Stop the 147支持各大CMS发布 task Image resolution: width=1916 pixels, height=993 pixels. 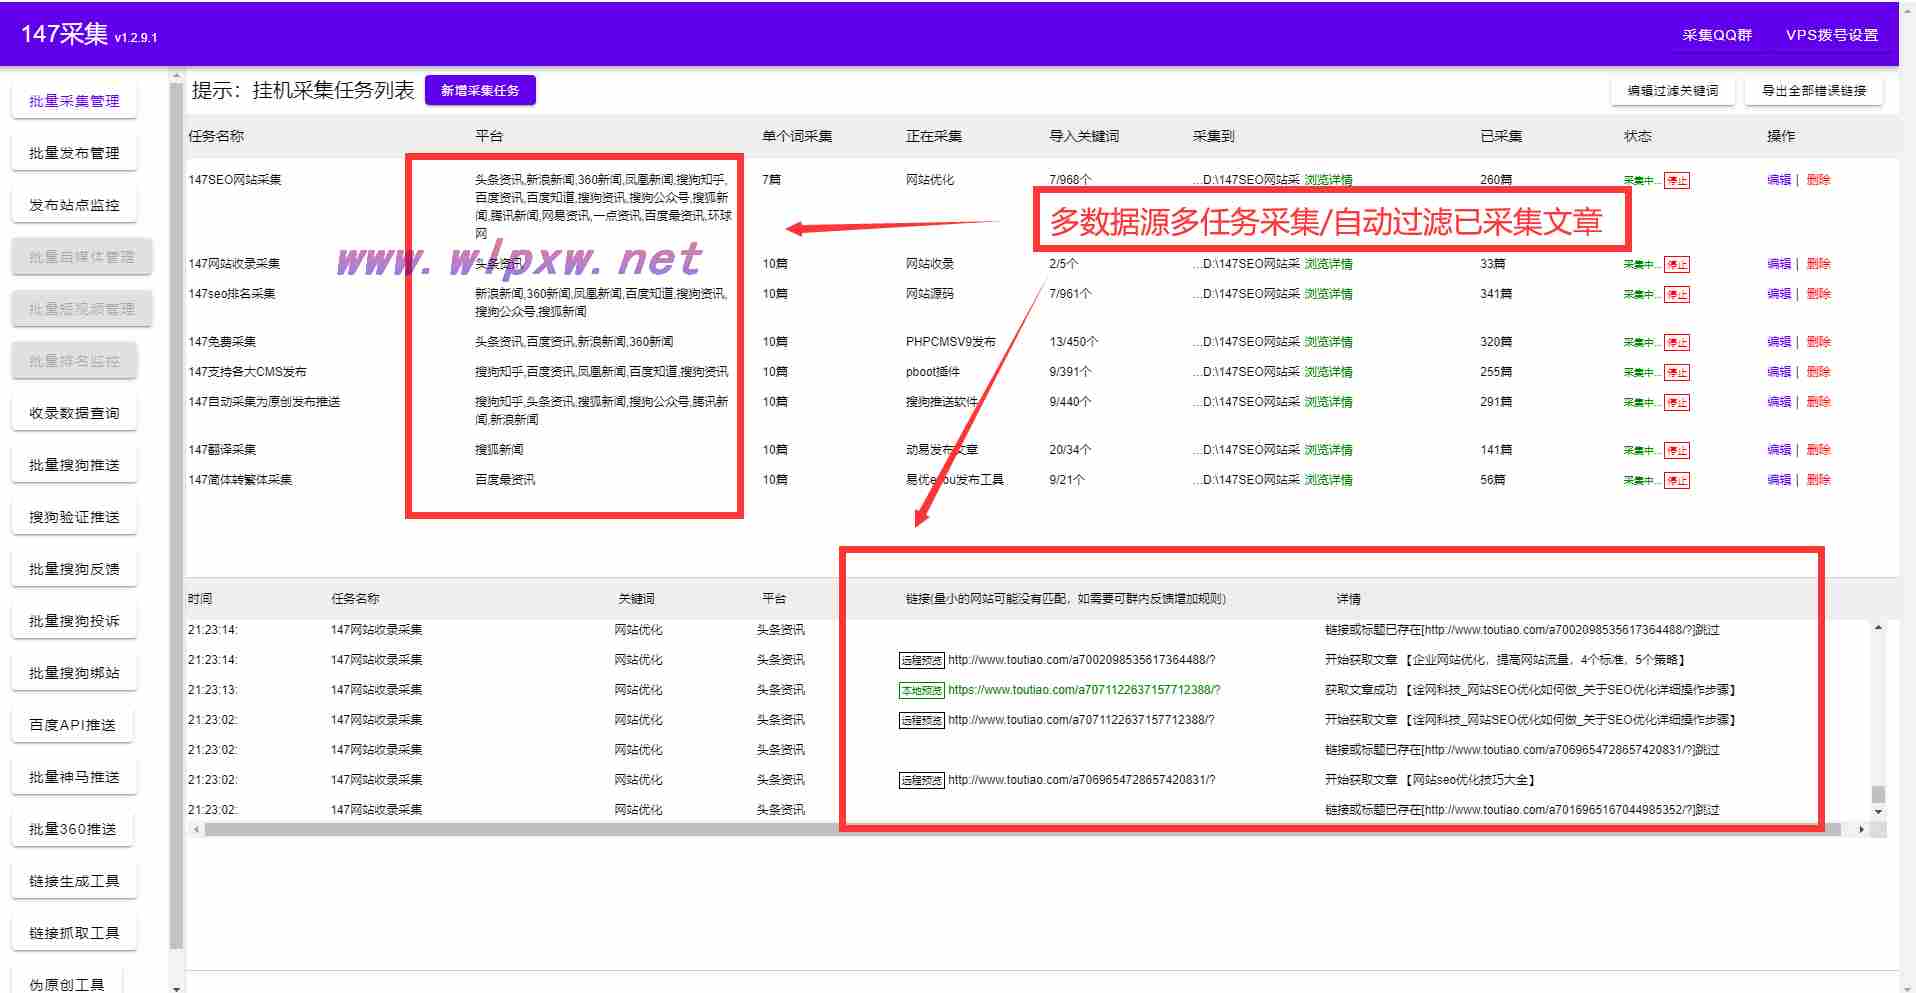[x=1677, y=373]
